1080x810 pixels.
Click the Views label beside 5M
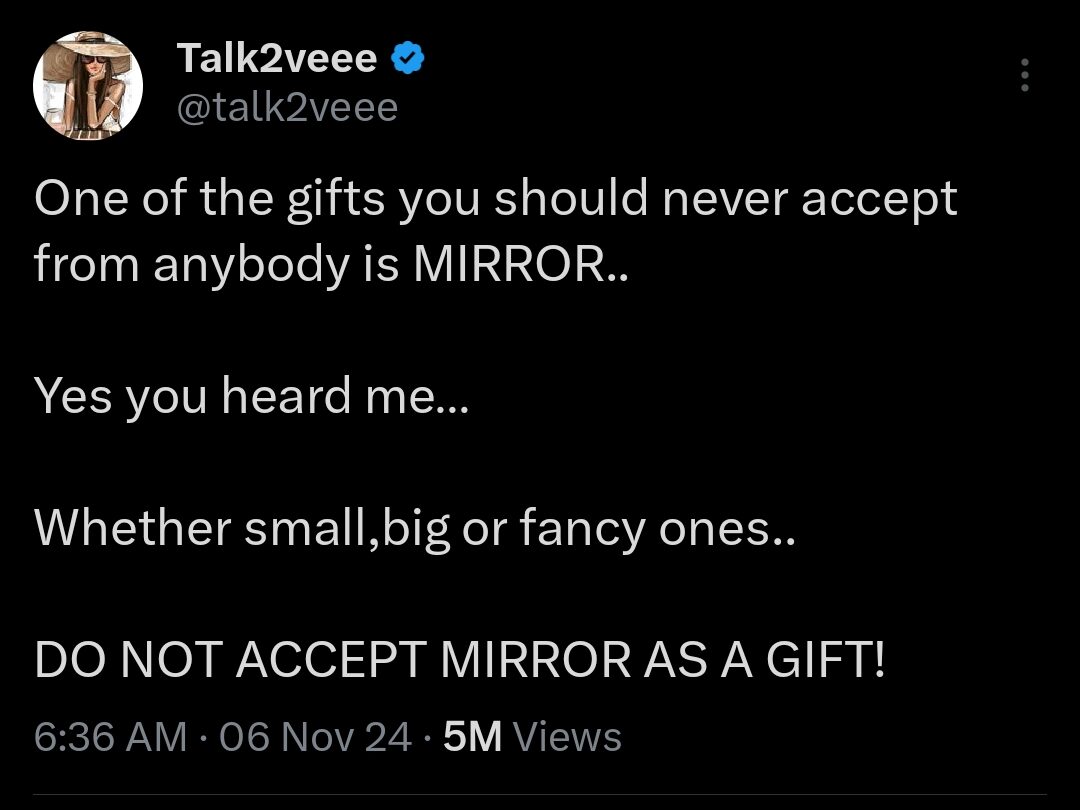click(568, 736)
